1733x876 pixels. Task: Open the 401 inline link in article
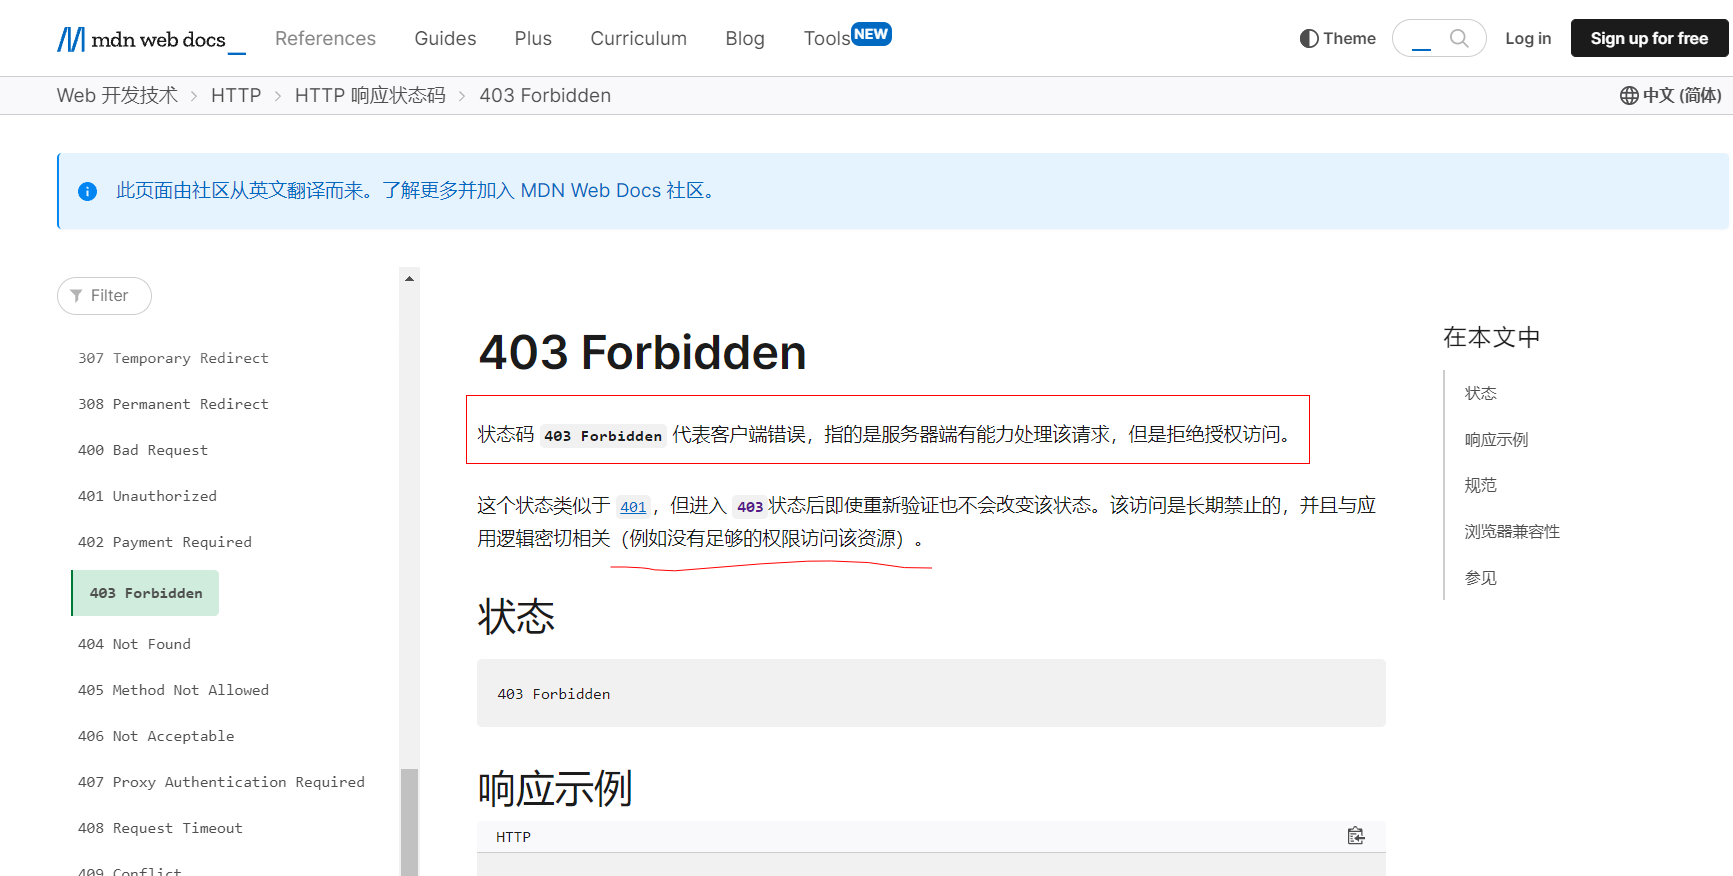click(633, 506)
